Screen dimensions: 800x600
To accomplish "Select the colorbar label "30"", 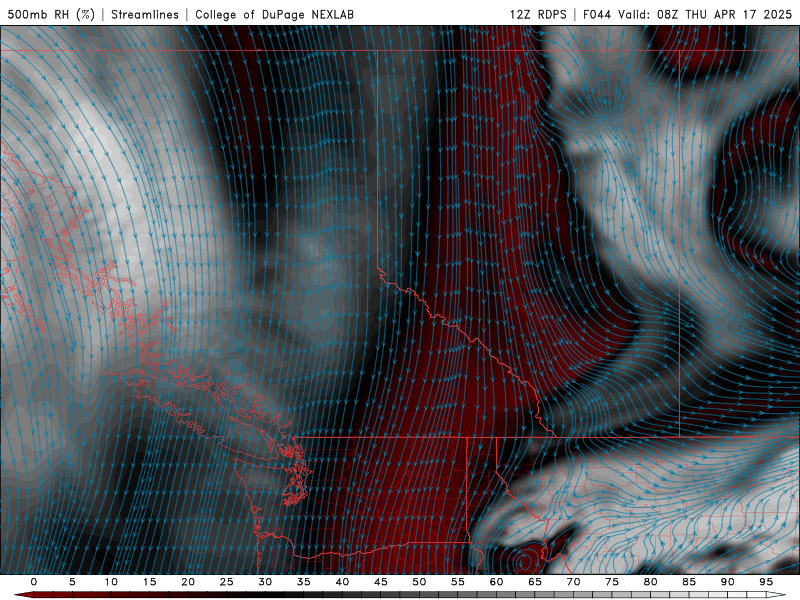I will click(x=265, y=582).
